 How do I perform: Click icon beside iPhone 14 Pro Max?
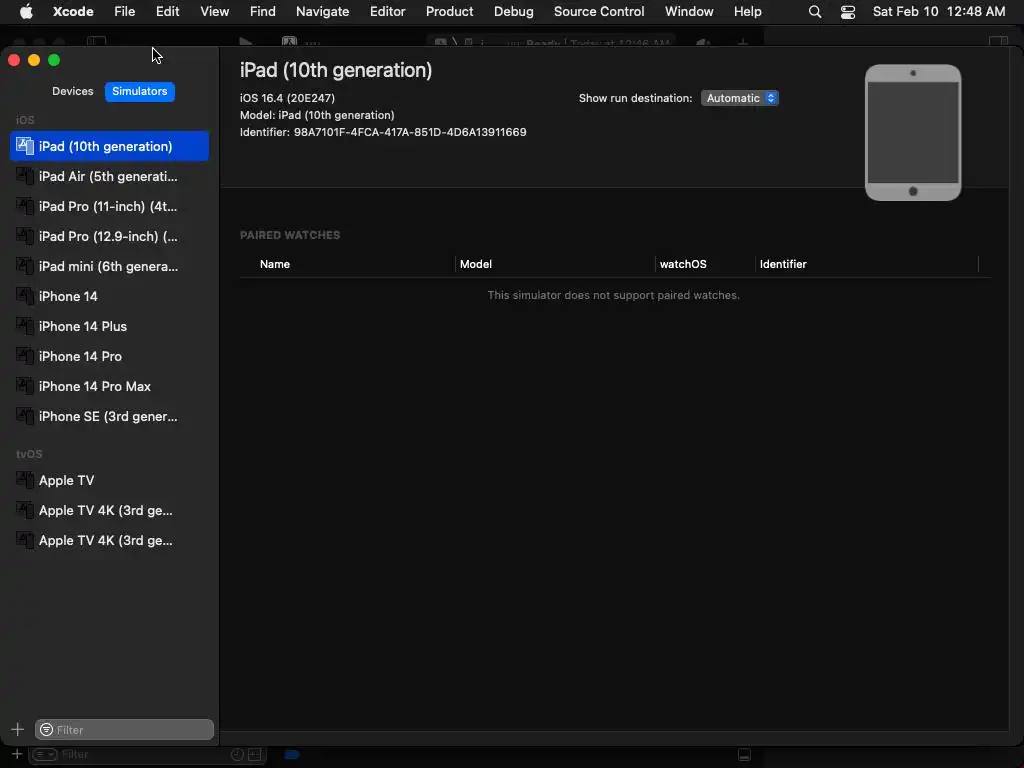point(25,386)
